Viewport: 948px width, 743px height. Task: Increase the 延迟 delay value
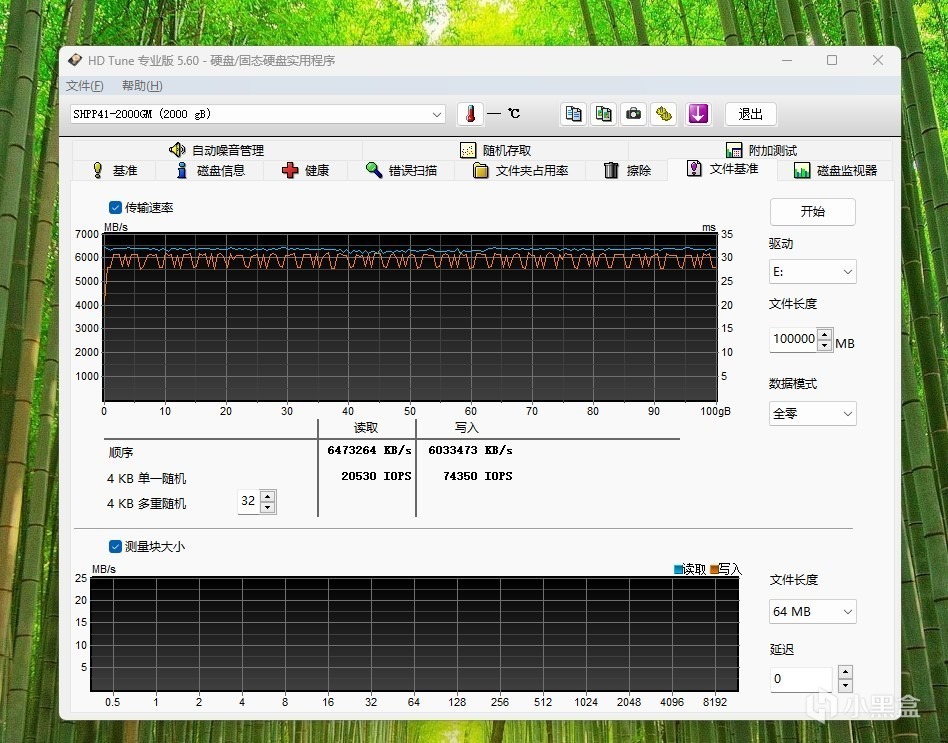coord(846,672)
